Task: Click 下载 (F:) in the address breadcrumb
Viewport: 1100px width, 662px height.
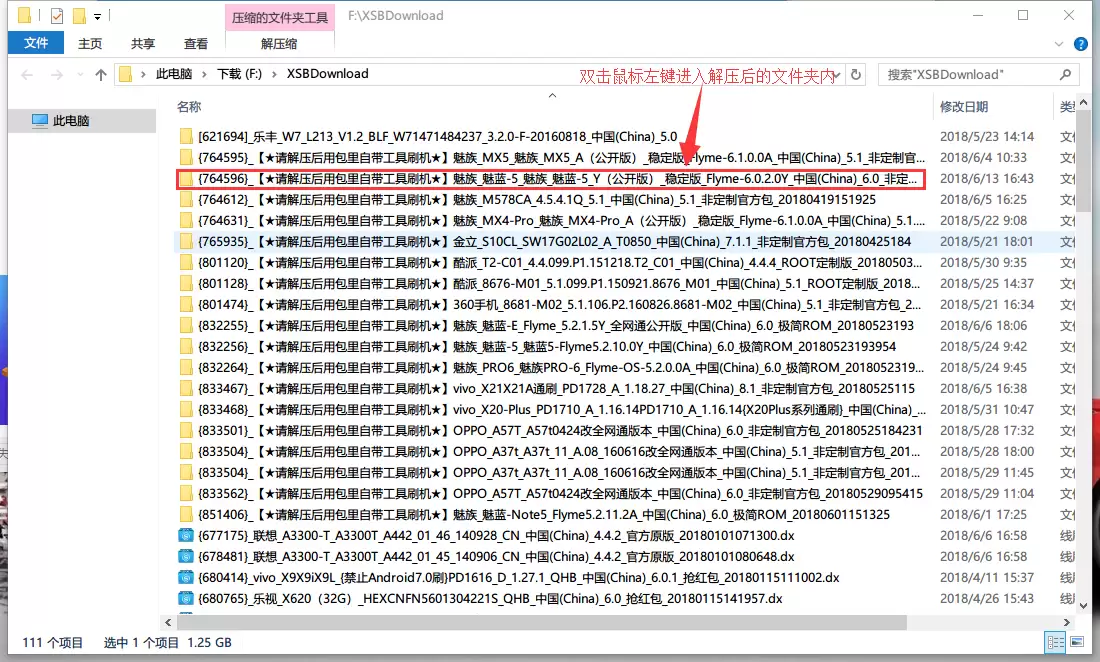Action: tap(239, 74)
